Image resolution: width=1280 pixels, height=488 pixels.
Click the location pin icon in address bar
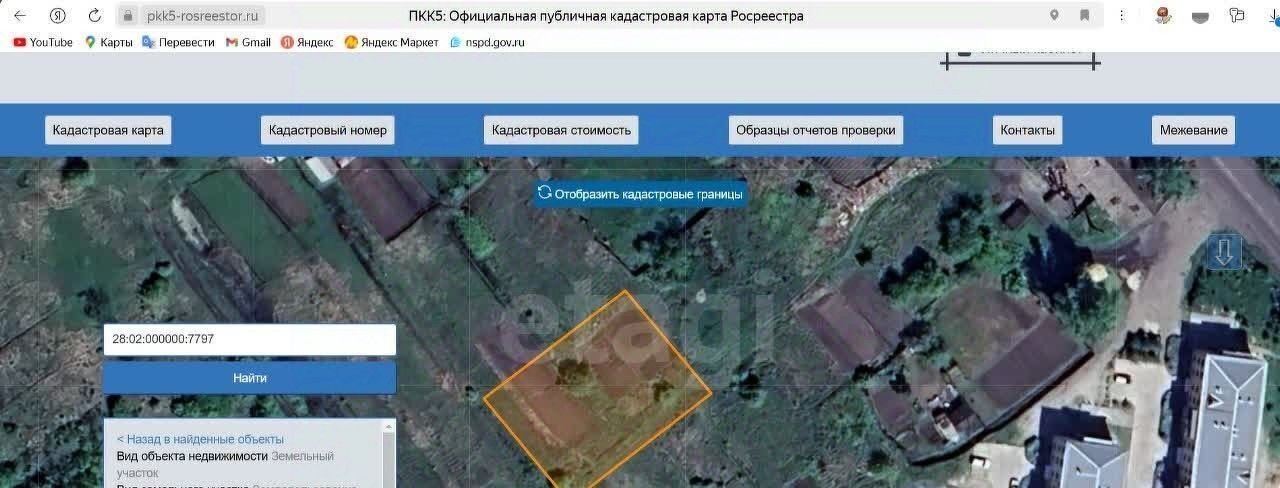[1054, 16]
